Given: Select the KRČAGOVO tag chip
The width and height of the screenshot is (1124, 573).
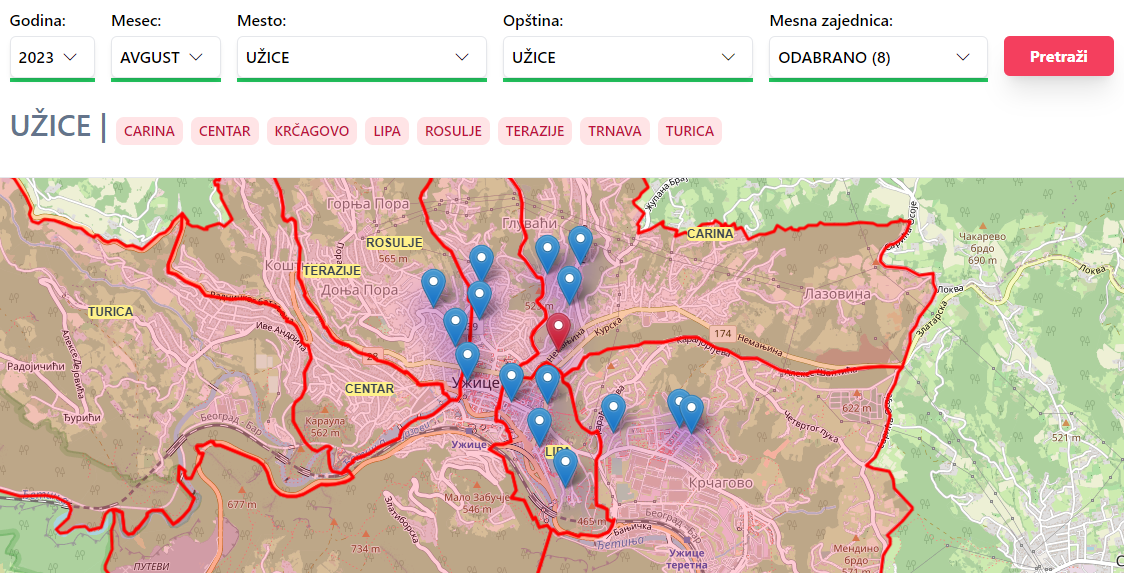Looking at the screenshot, I should click(x=312, y=131).
